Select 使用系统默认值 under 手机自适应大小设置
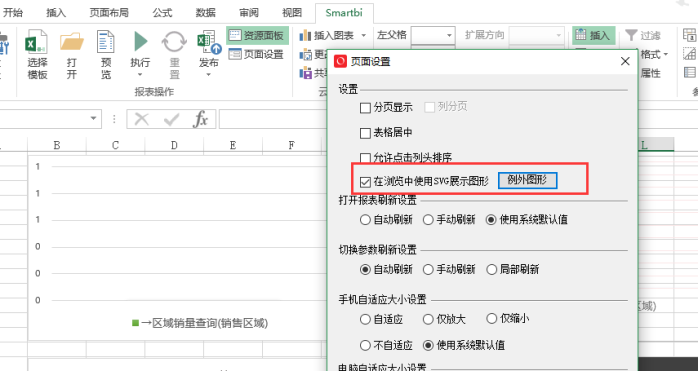The width and height of the screenshot is (698, 371). 428,345
